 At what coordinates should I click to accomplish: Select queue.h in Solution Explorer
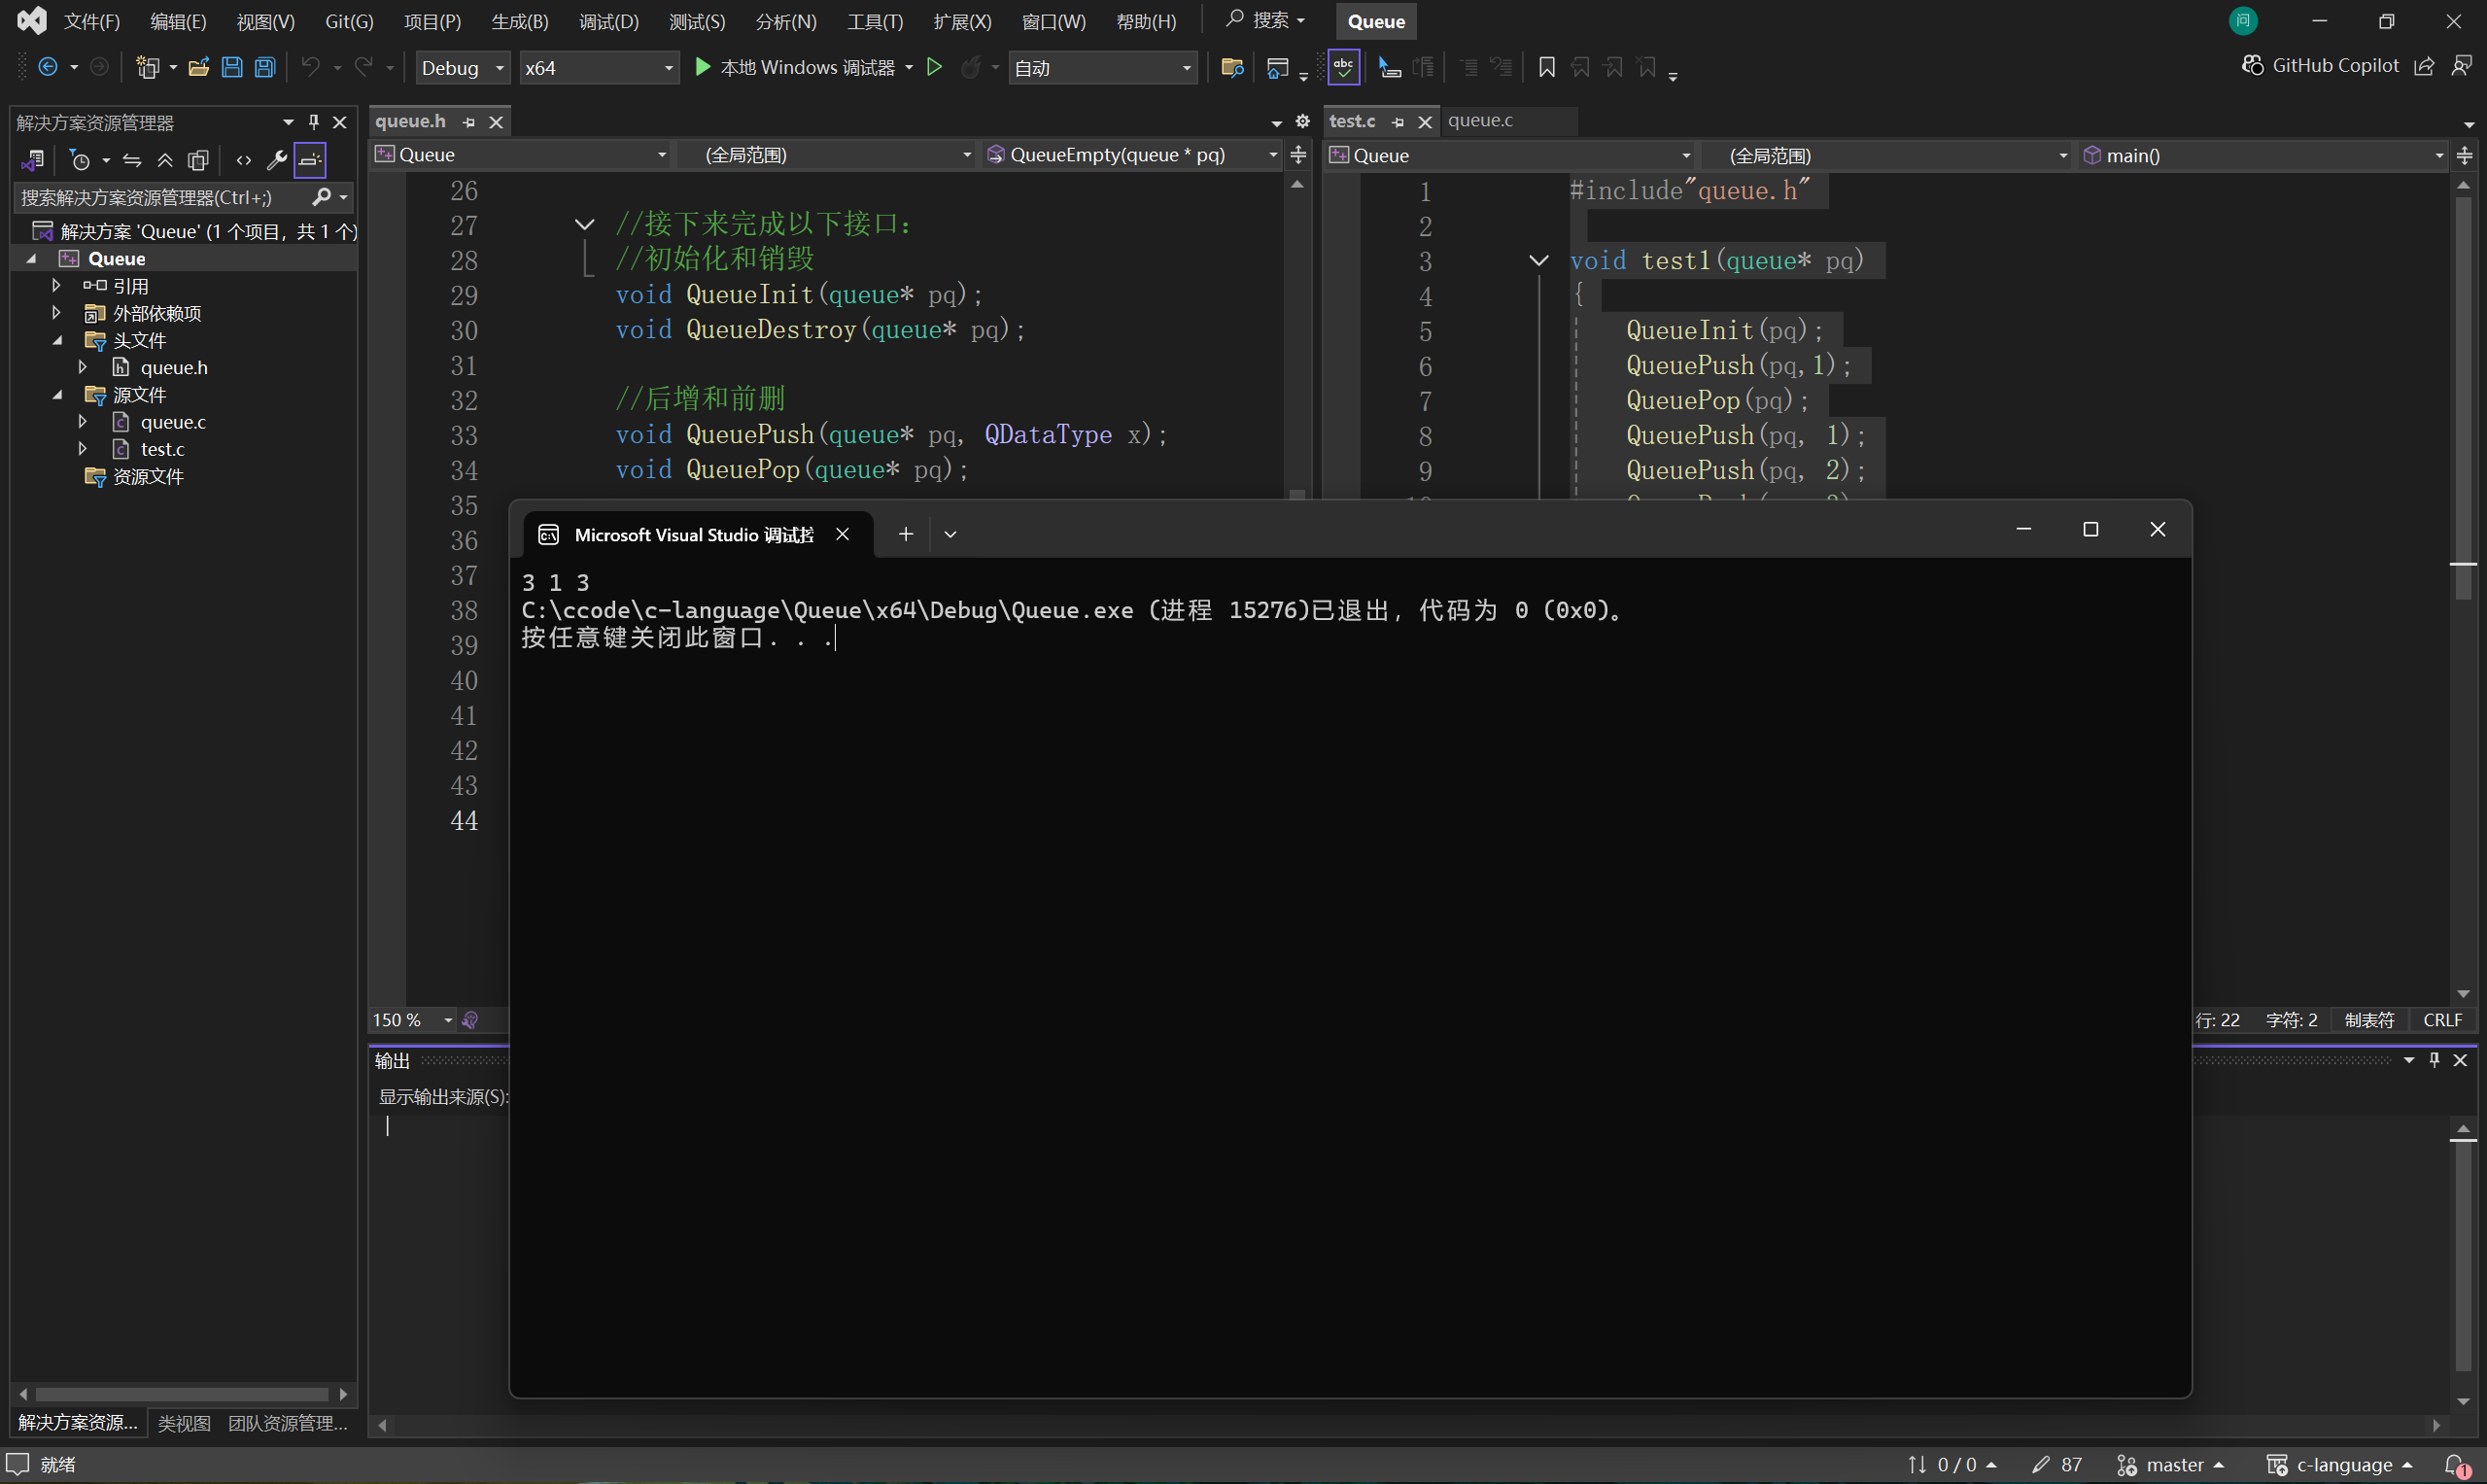pos(174,368)
